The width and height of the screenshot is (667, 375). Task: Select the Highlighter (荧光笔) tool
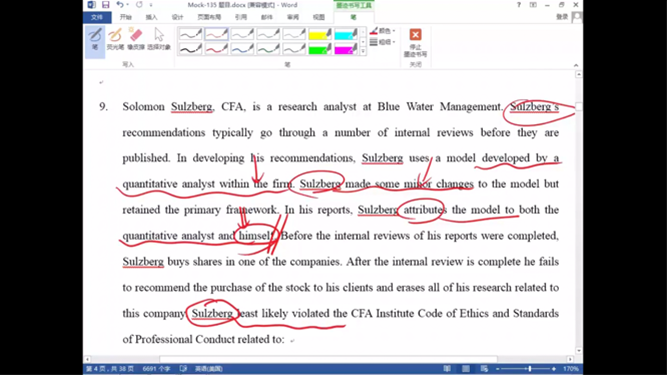(x=115, y=40)
